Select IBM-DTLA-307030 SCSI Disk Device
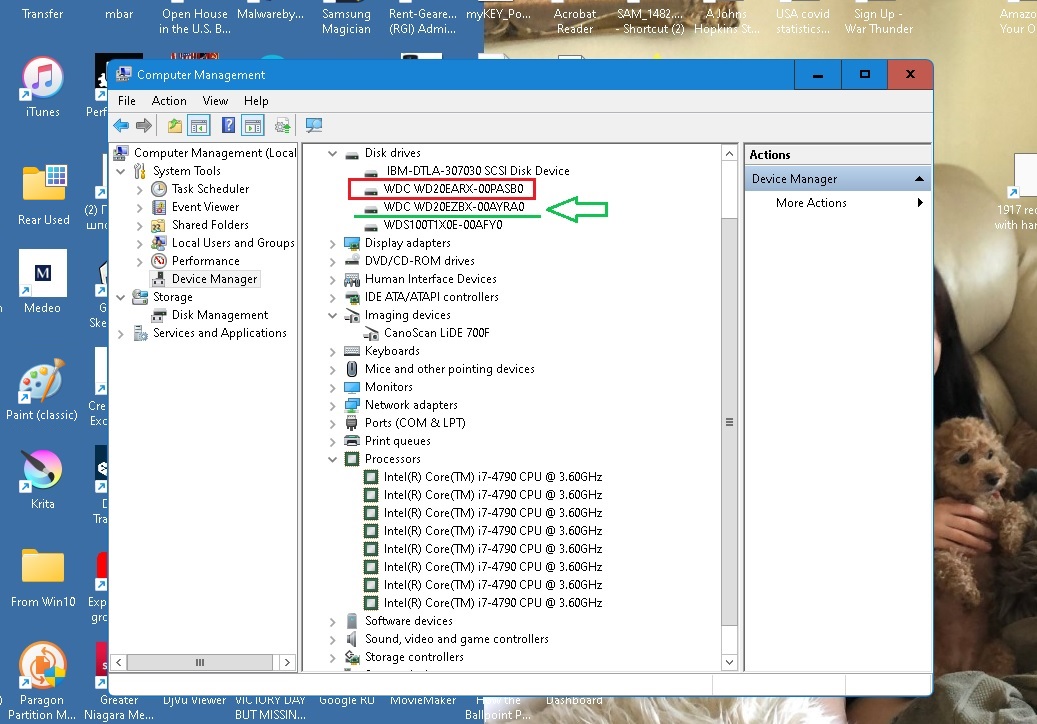This screenshot has height=724, width=1037. click(477, 171)
